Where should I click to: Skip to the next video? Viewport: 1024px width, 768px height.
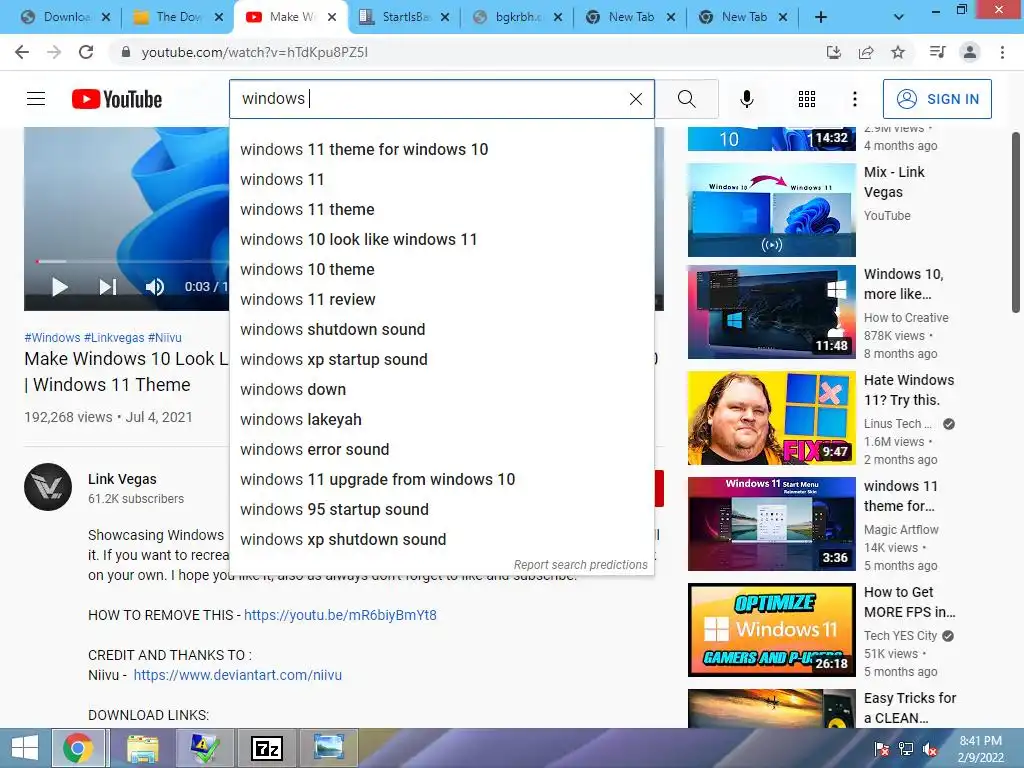[x=108, y=287]
